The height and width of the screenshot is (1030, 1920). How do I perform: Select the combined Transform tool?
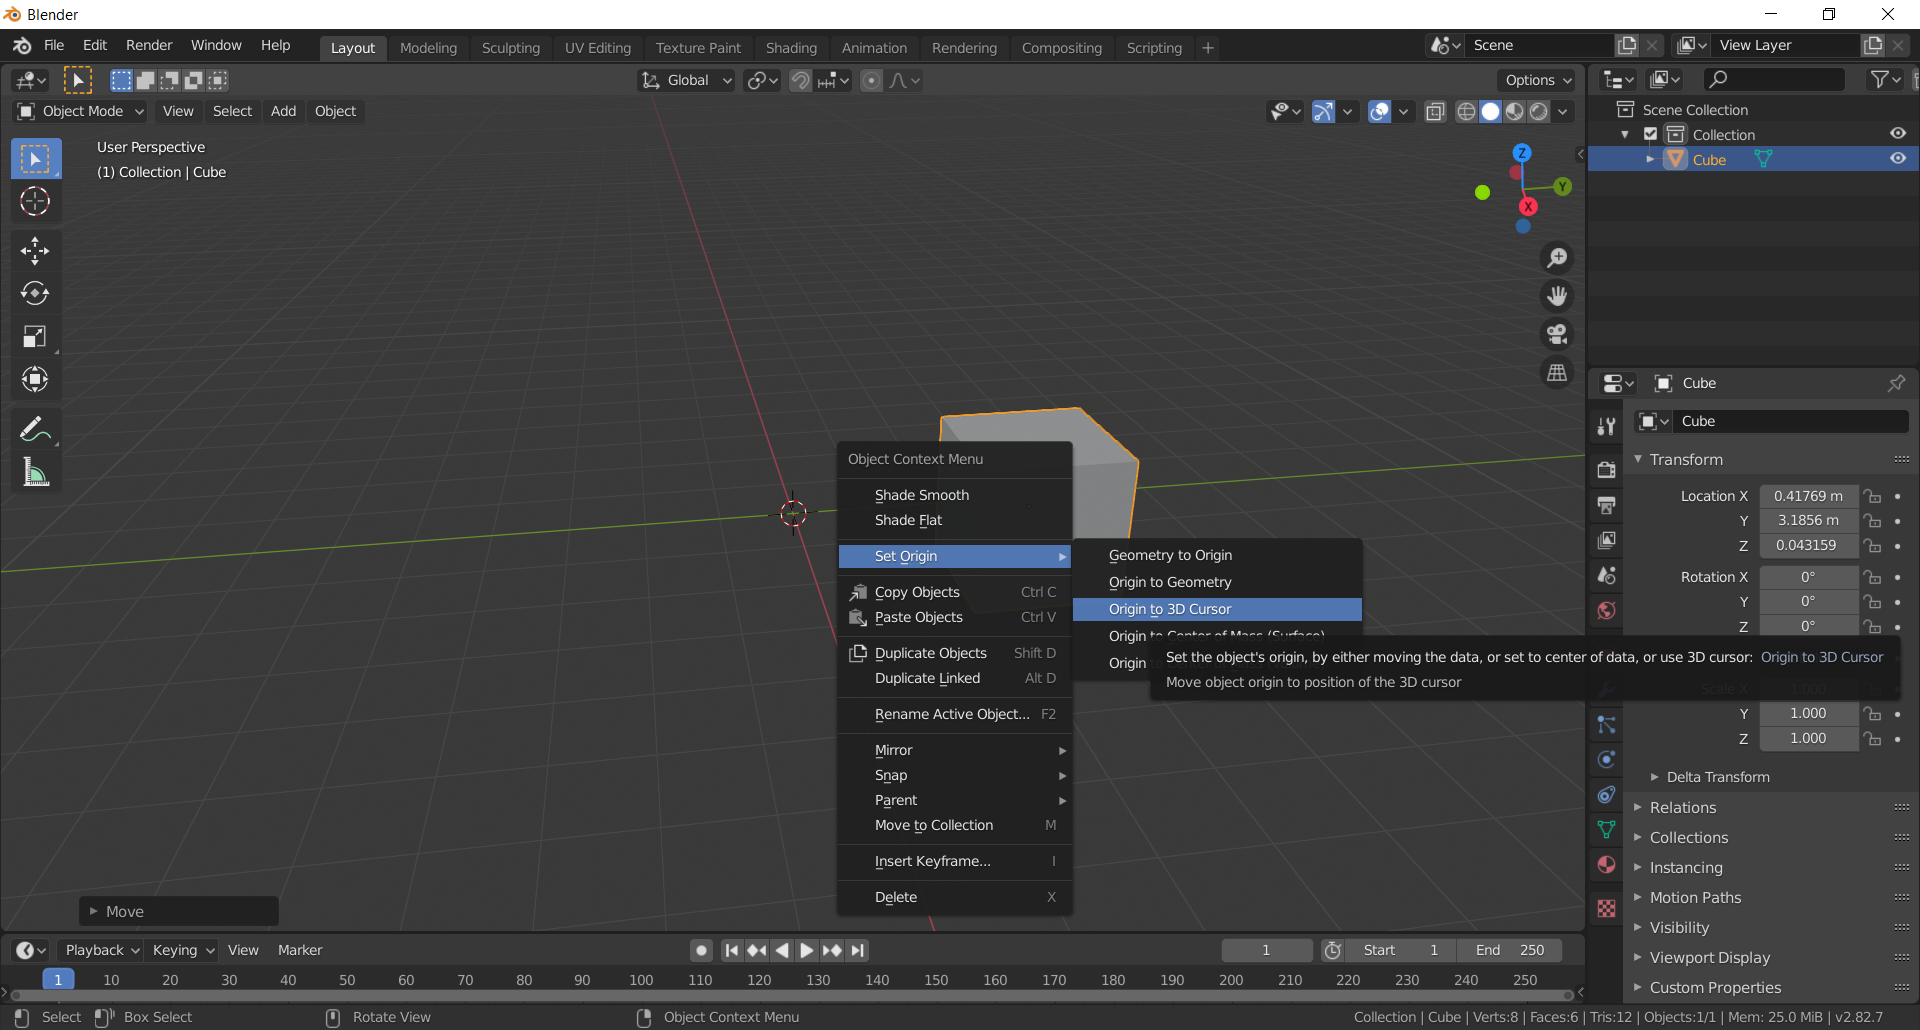[x=35, y=379]
